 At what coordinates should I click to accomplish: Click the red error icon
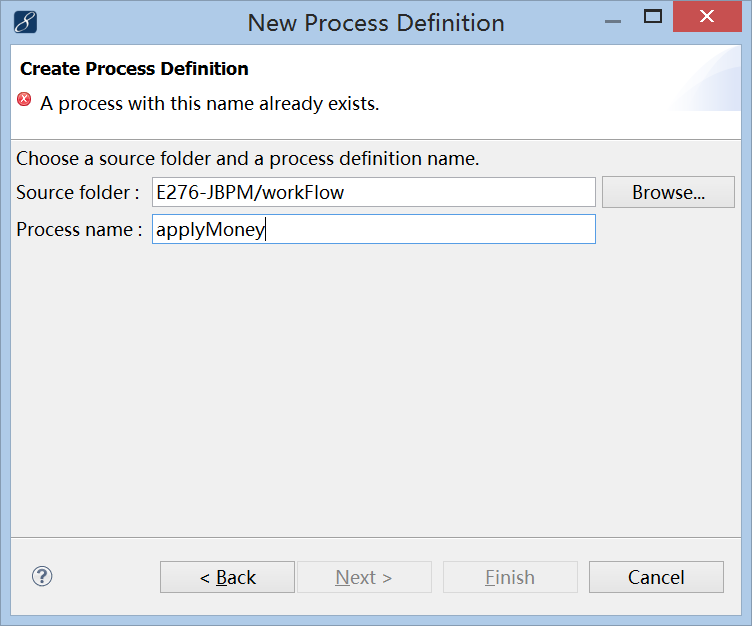click(25, 100)
